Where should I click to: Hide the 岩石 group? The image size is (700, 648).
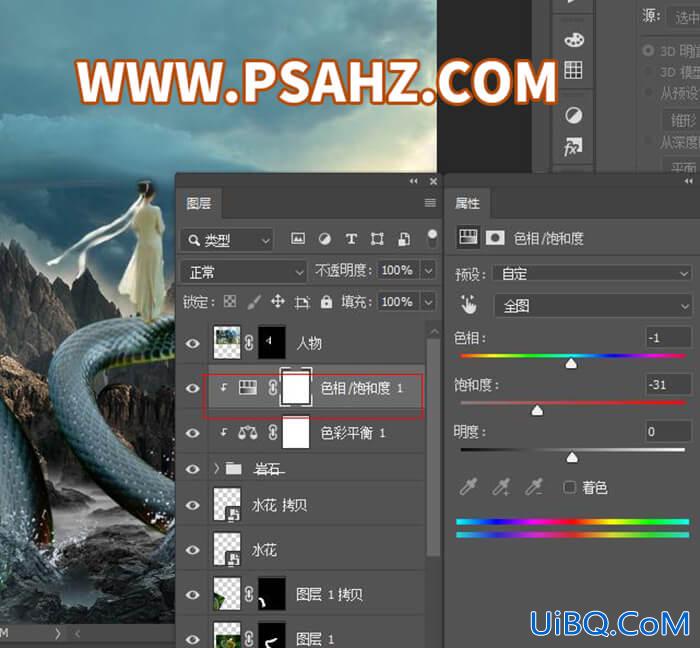(x=193, y=469)
